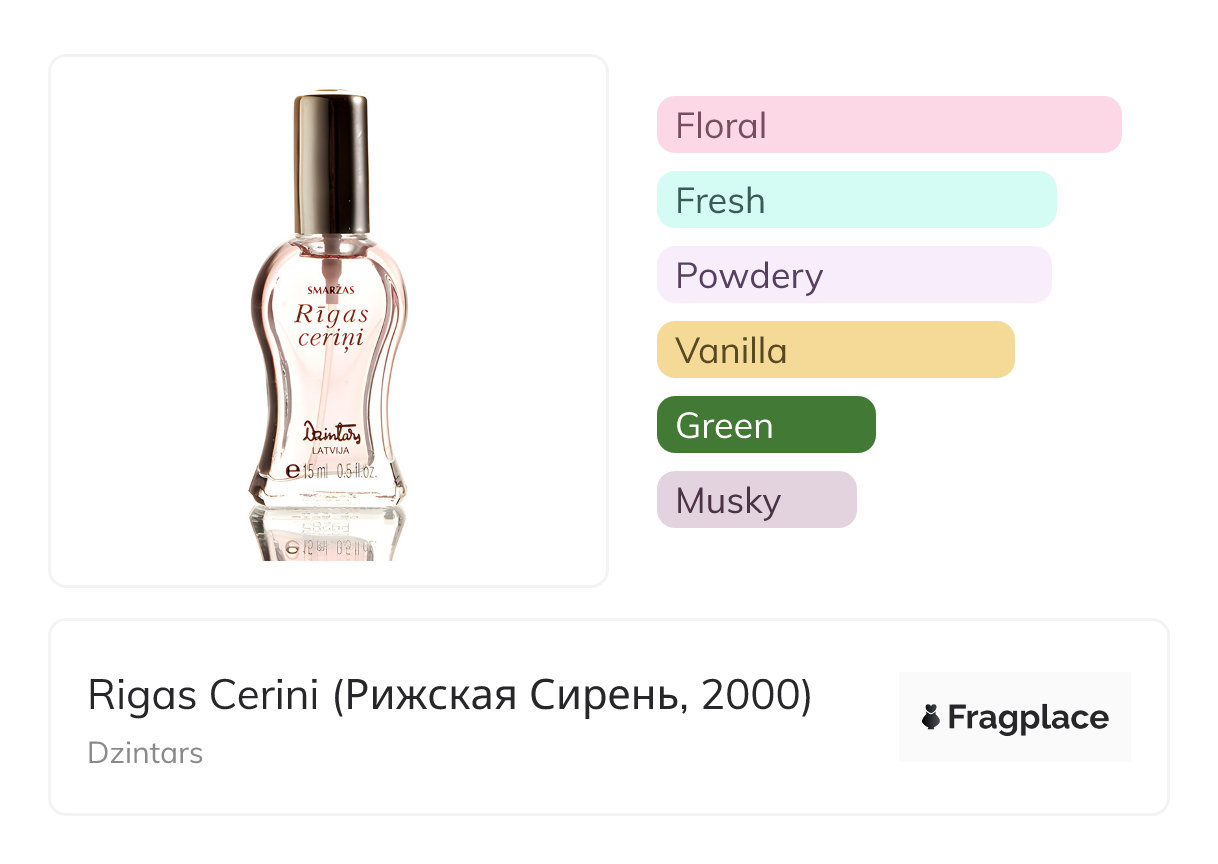Select the Powdery accord bar

pyautogui.click(x=853, y=275)
